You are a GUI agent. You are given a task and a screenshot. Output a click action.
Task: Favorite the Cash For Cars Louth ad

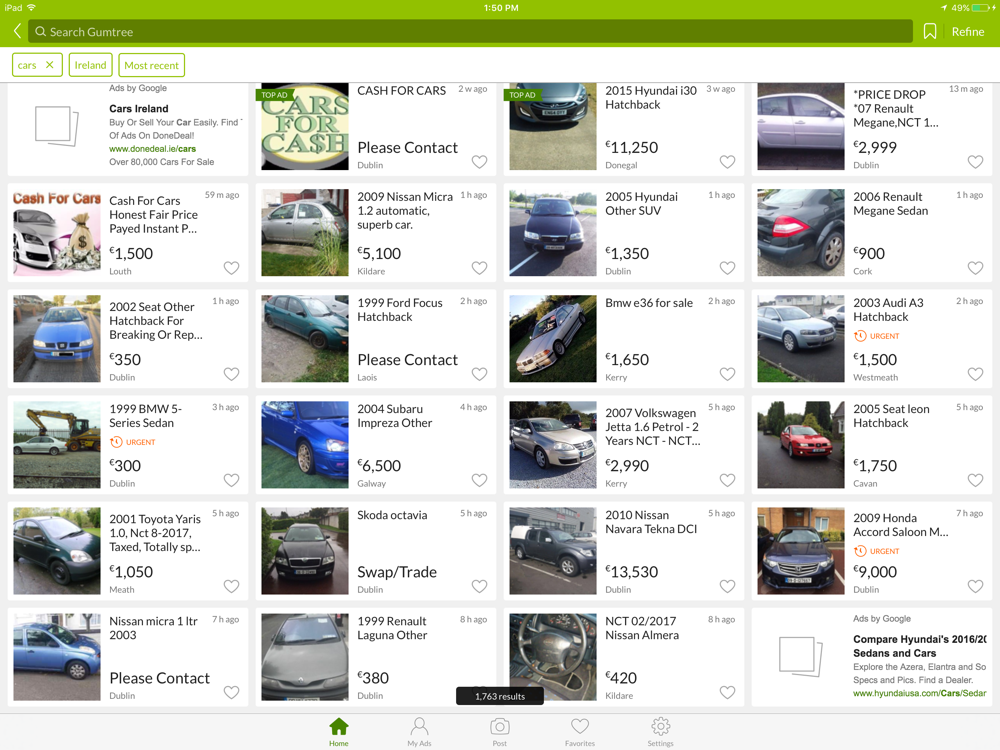(x=232, y=268)
